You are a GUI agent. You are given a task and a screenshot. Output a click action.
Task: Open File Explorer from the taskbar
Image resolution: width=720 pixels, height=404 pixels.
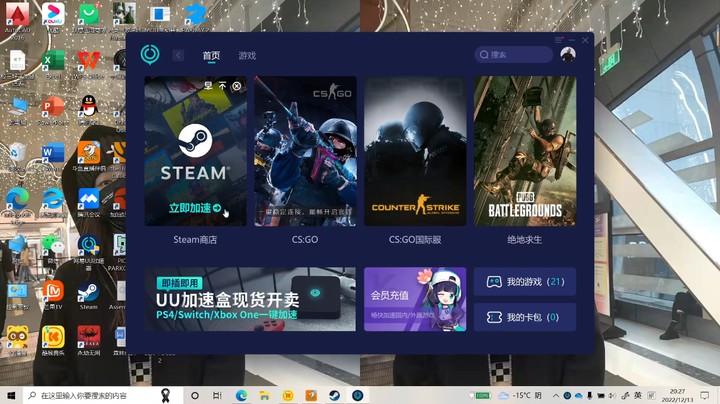click(x=264, y=395)
